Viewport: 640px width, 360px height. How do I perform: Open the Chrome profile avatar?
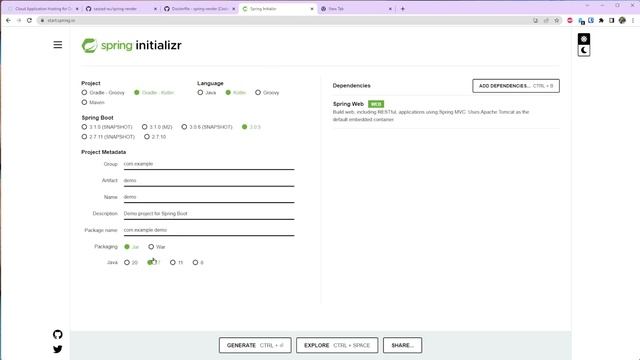point(622,20)
